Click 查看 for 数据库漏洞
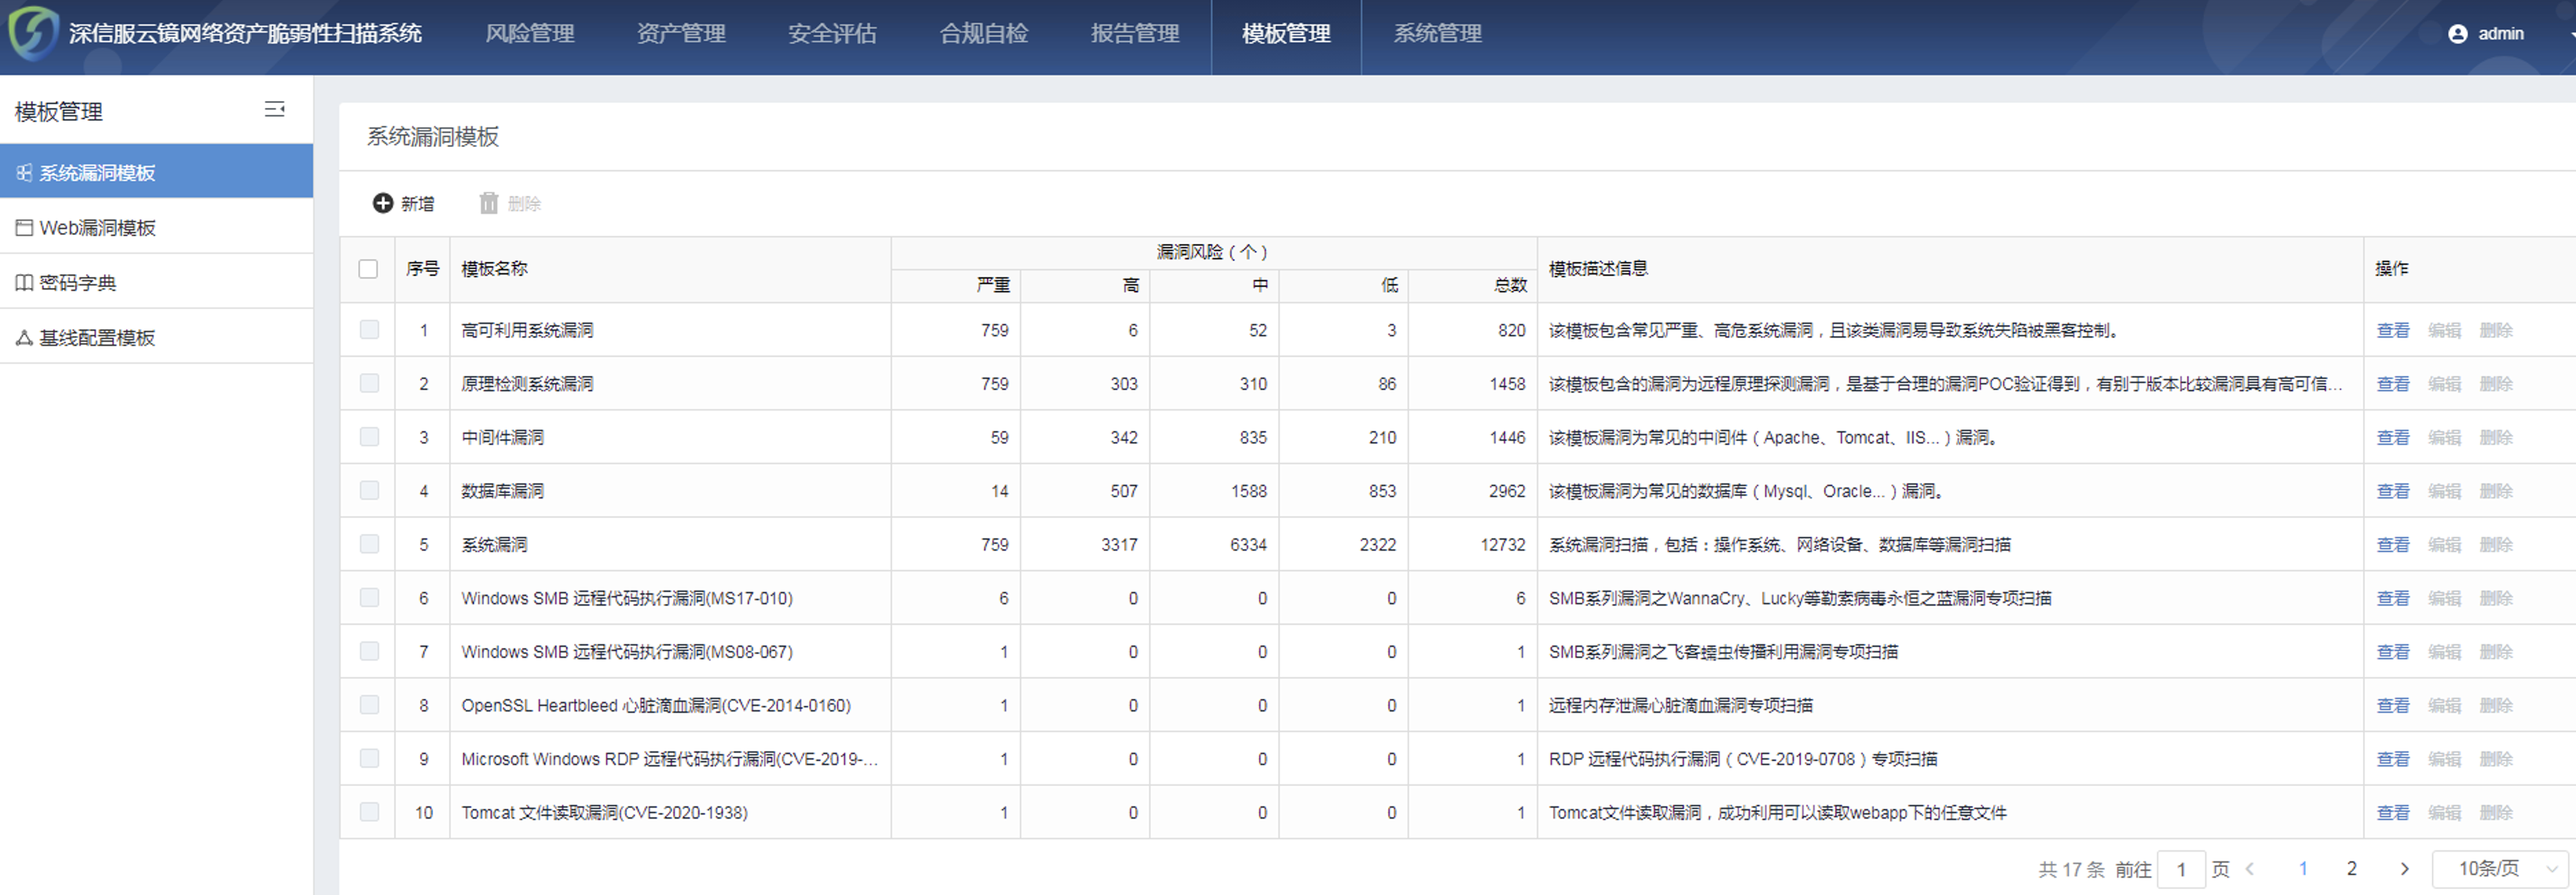Screen dimensions: 2576x895 2392,491
